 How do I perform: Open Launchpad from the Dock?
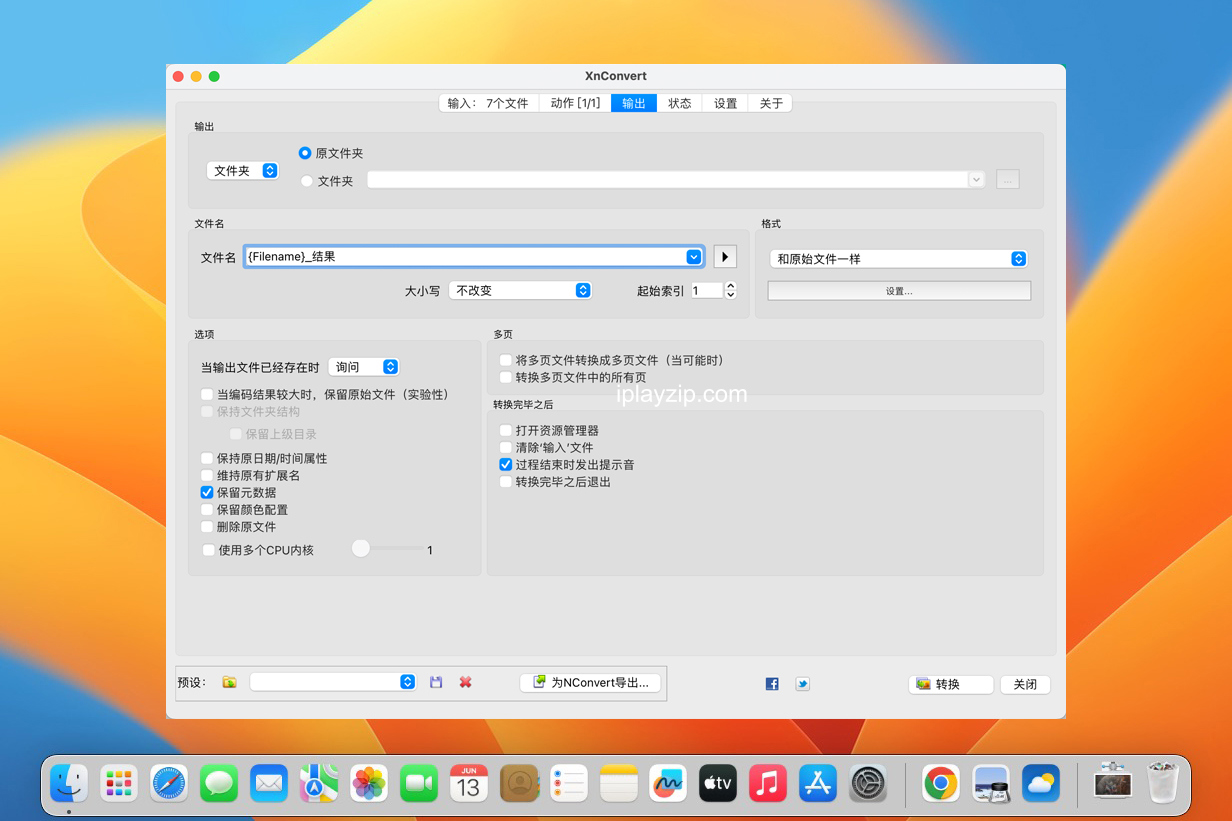click(119, 783)
